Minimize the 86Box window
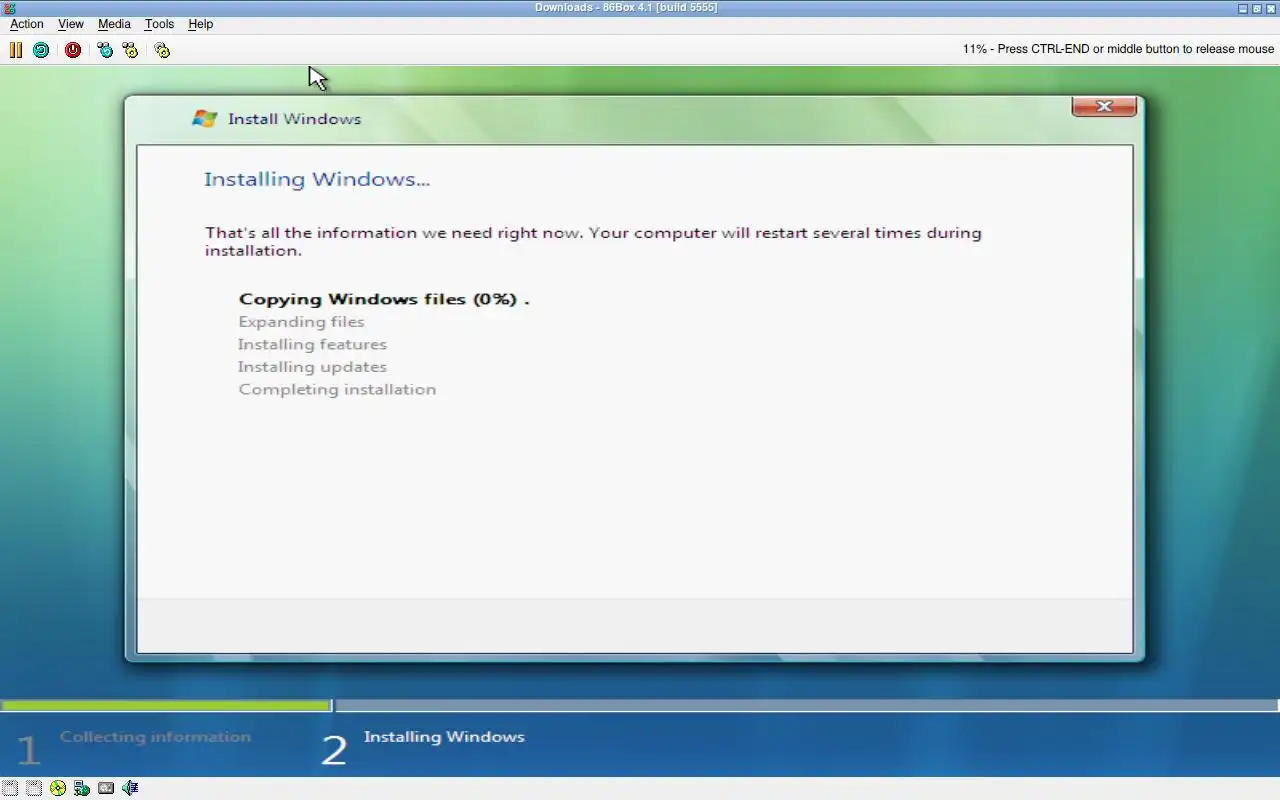The image size is (1280, 800). click(x=1243, y=8)
